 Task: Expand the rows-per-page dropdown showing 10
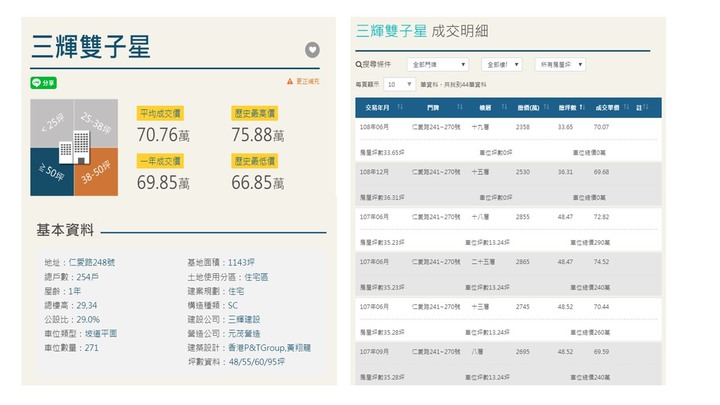point(400,85)
